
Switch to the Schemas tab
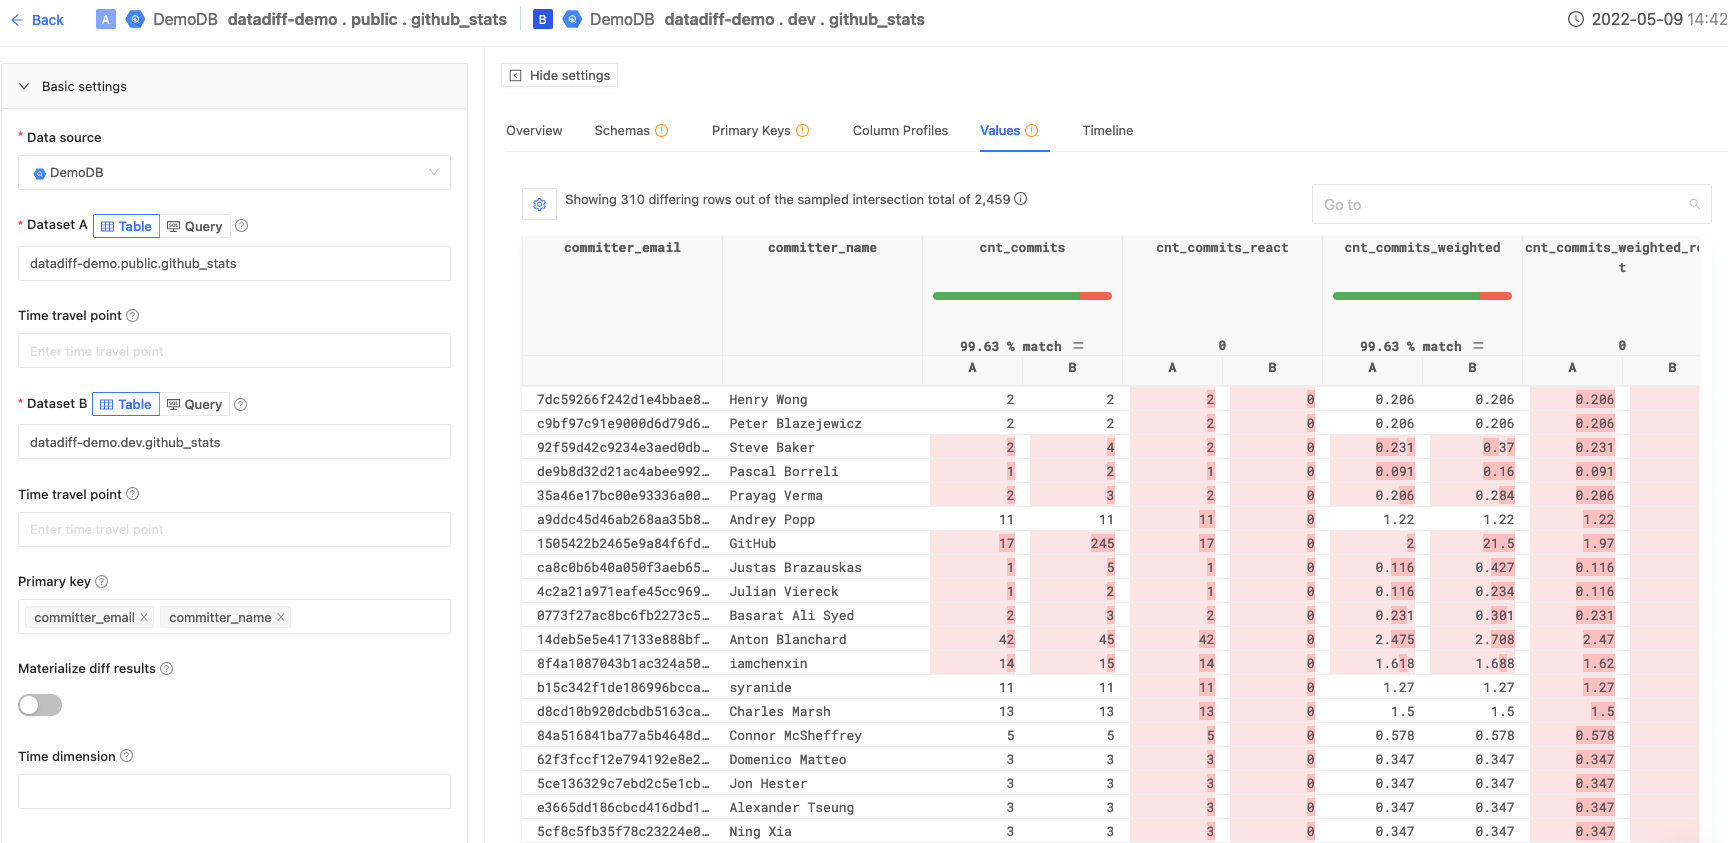[x=622, y=131]
